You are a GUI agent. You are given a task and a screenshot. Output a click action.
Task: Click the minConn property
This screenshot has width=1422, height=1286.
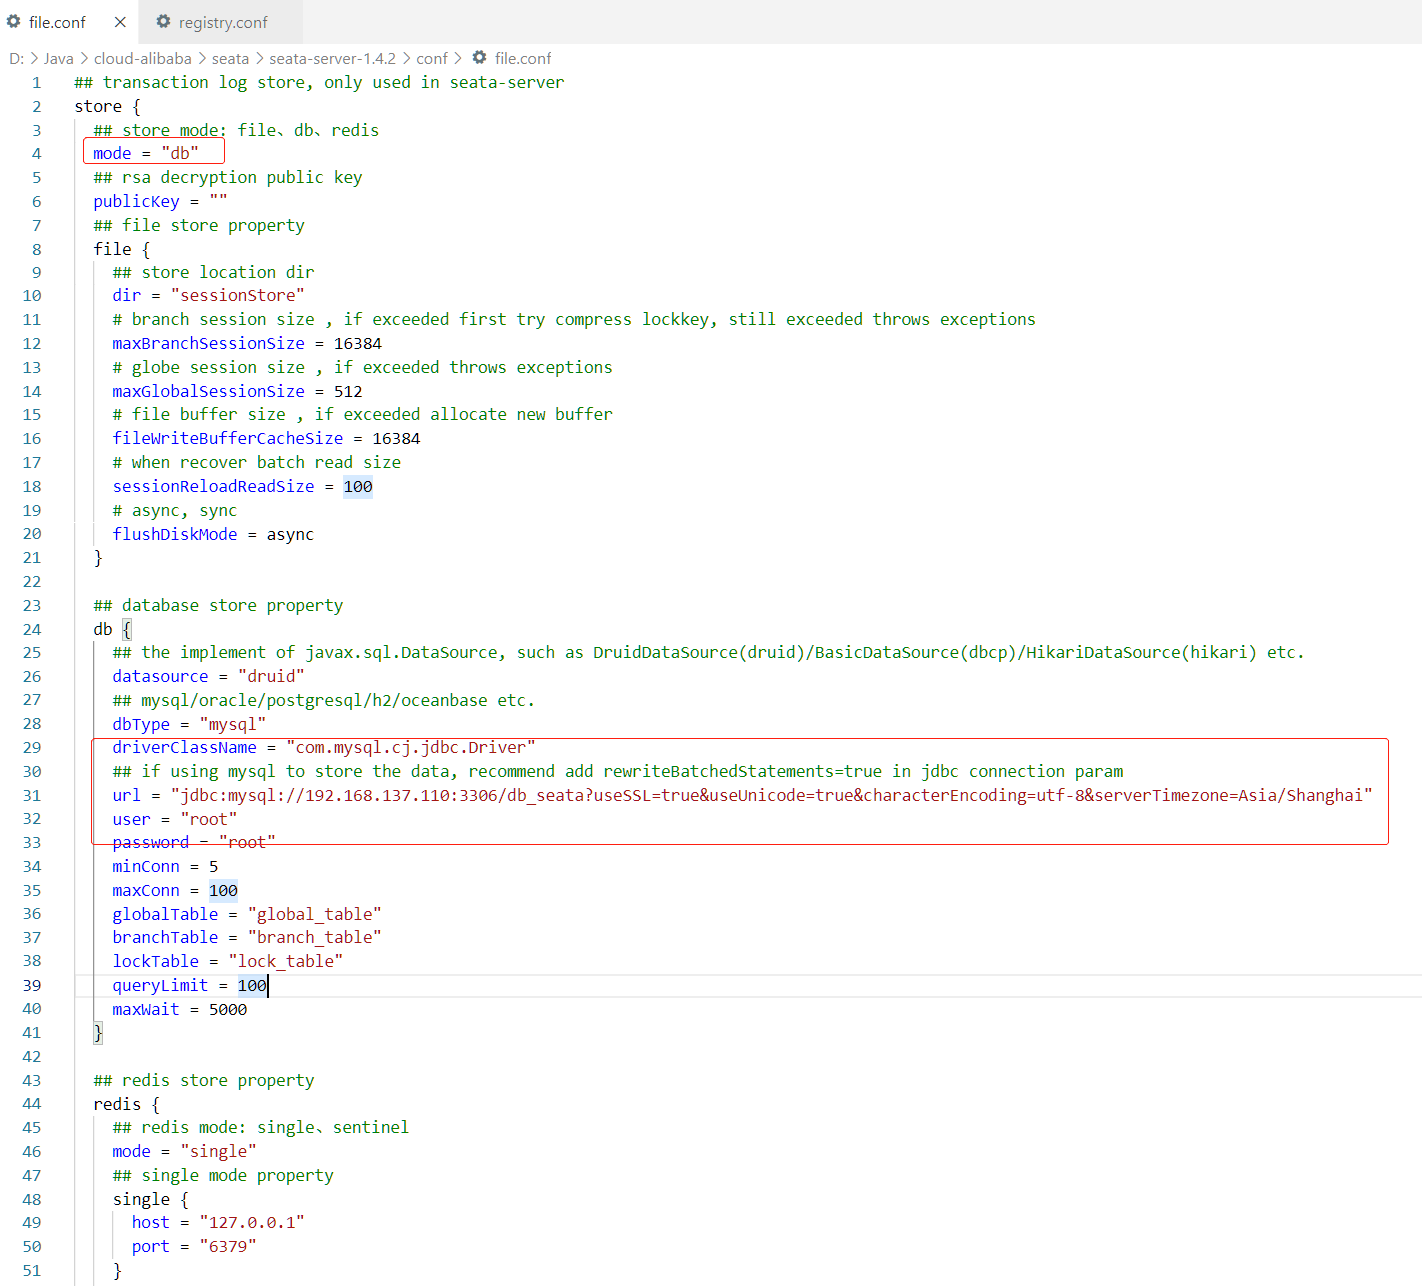click(x=146, y=866)
